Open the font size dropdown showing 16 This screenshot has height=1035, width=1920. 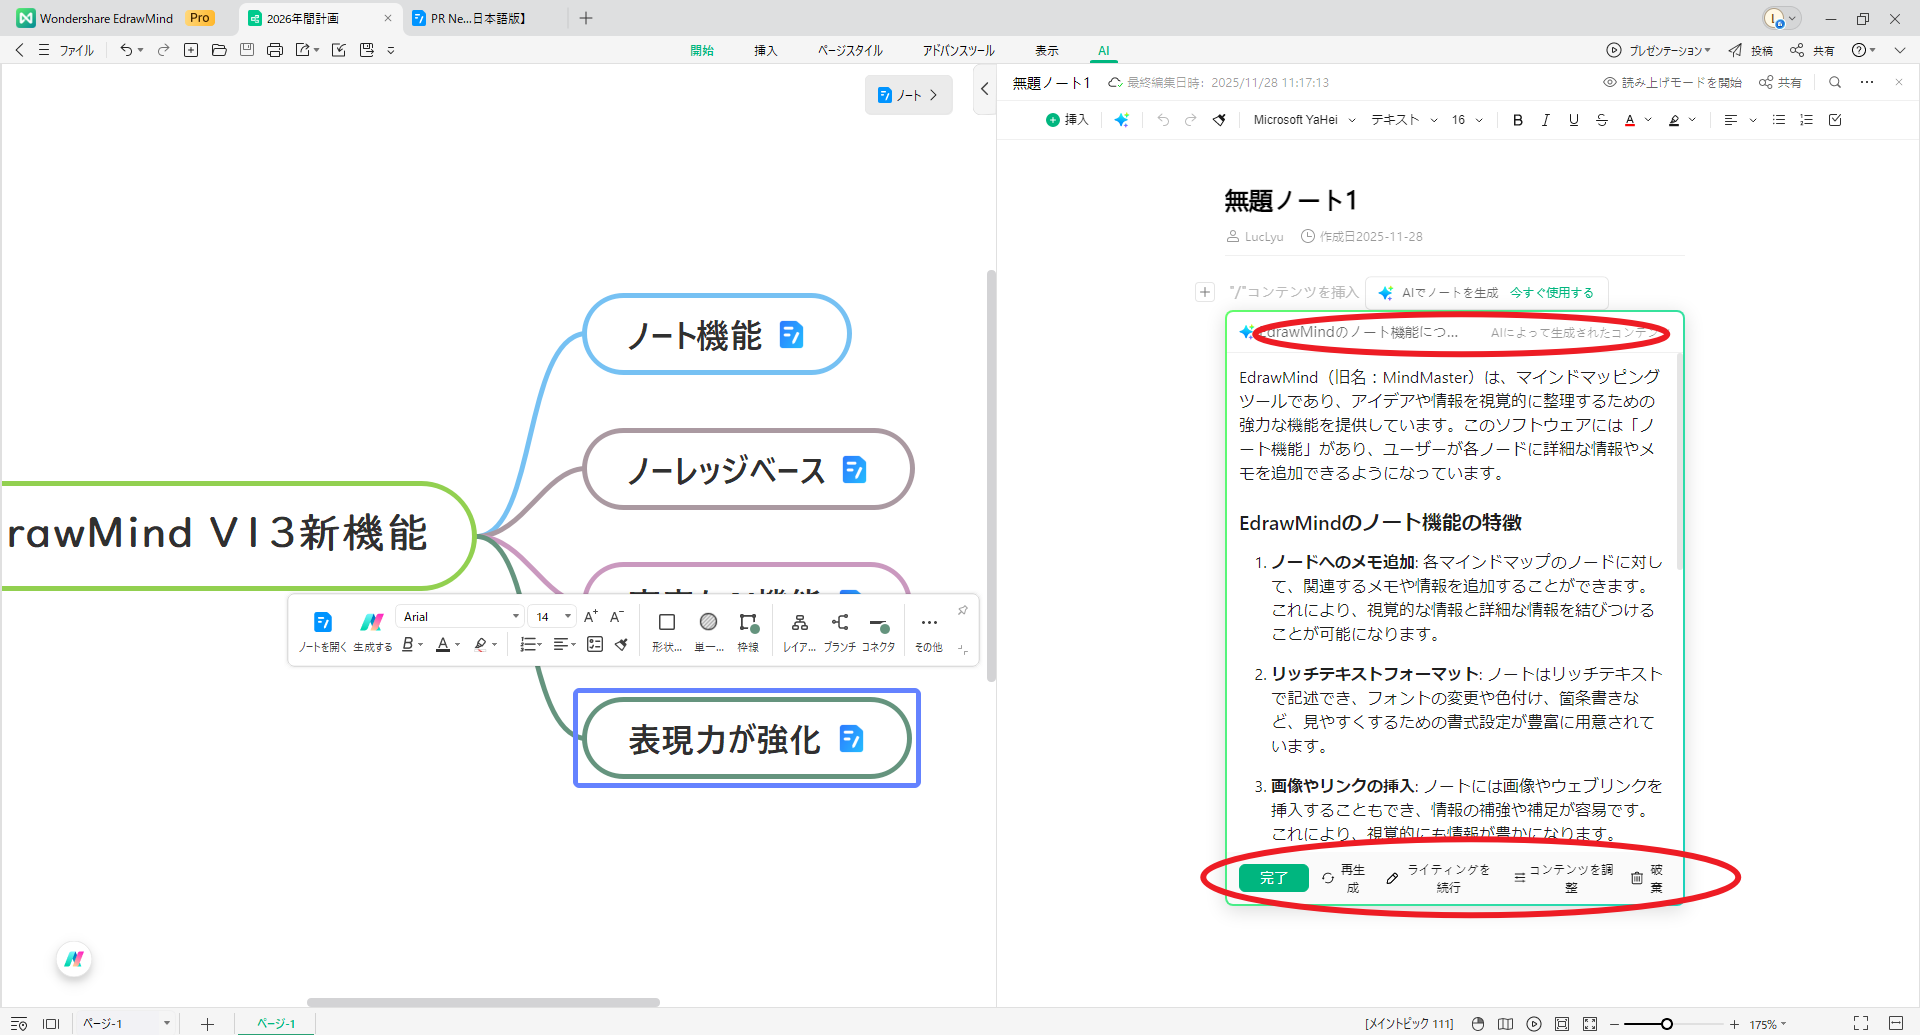coord(1464,119)
